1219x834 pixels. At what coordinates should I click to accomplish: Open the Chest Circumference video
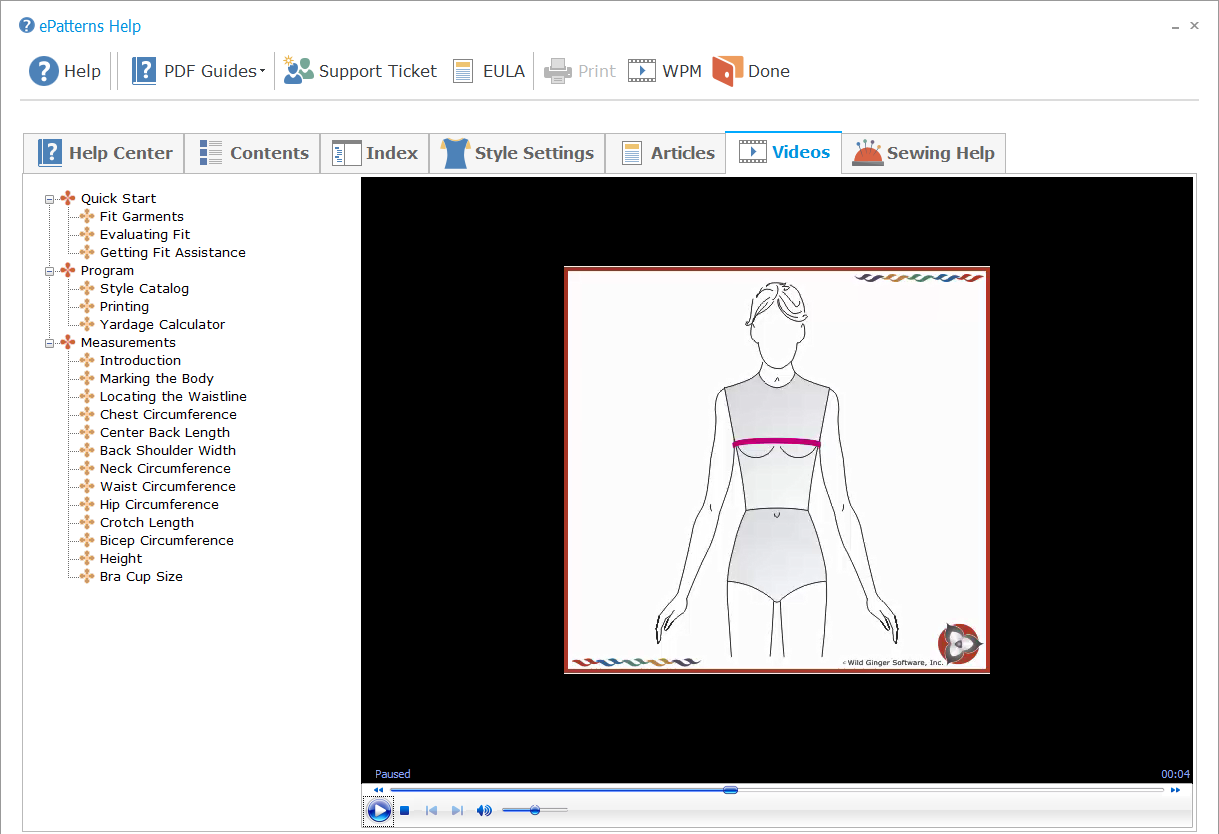coord(168,415)
